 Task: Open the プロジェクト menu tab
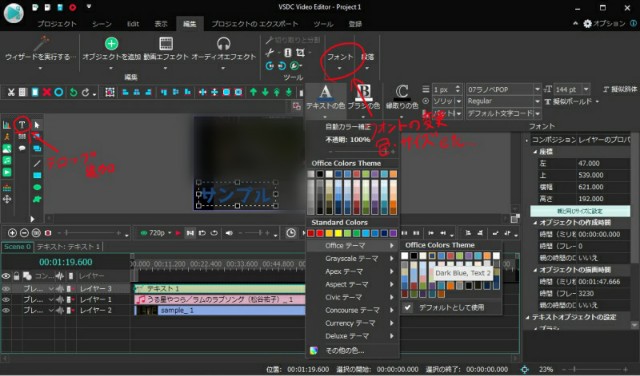click(57, 24)
